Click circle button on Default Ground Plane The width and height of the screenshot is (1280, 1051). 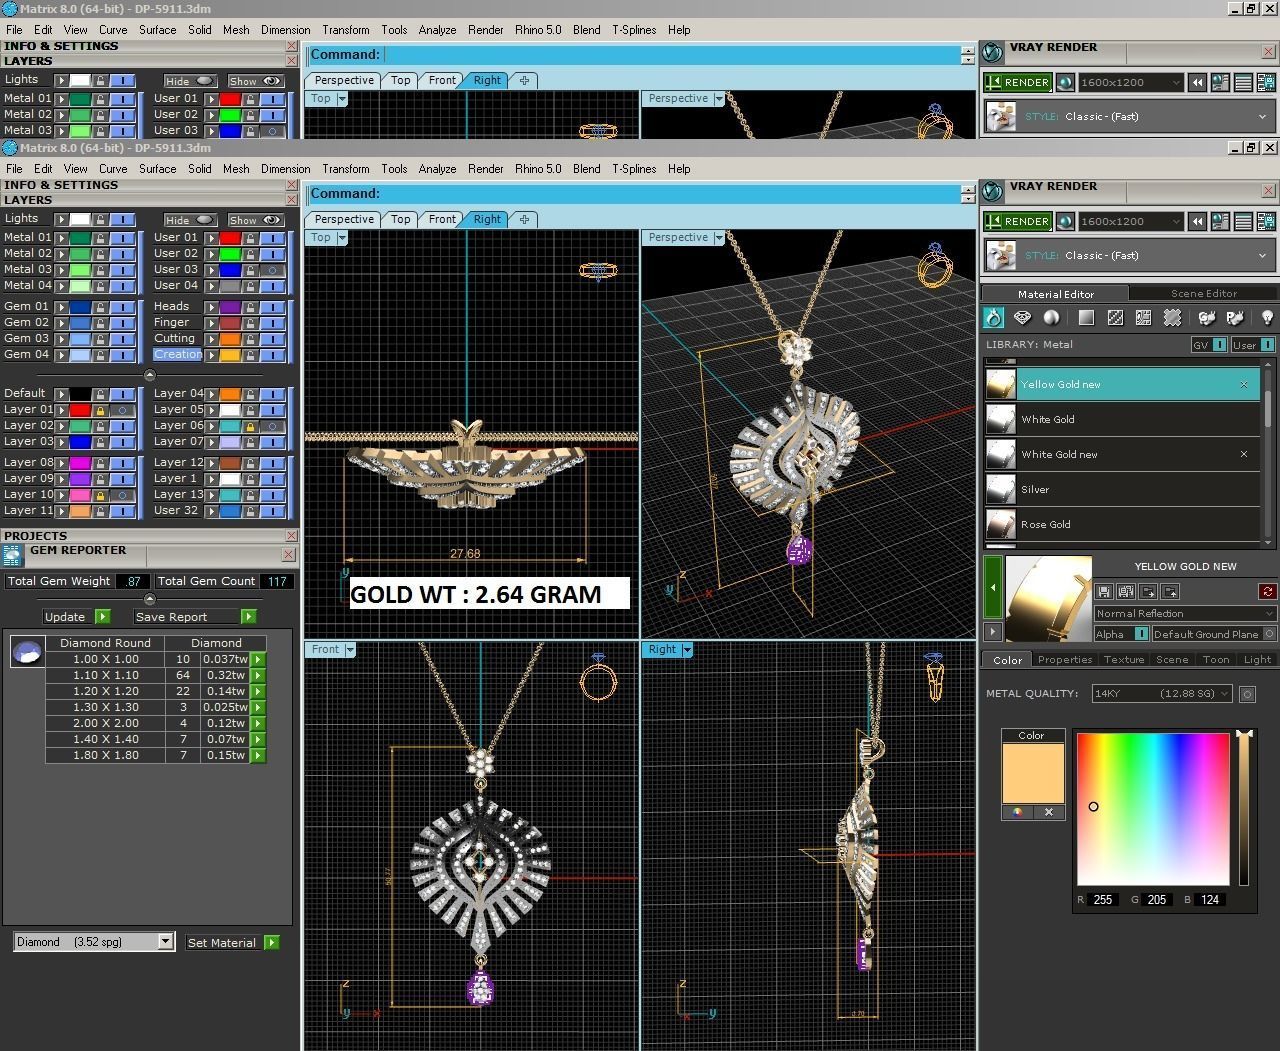[1270, 634]
